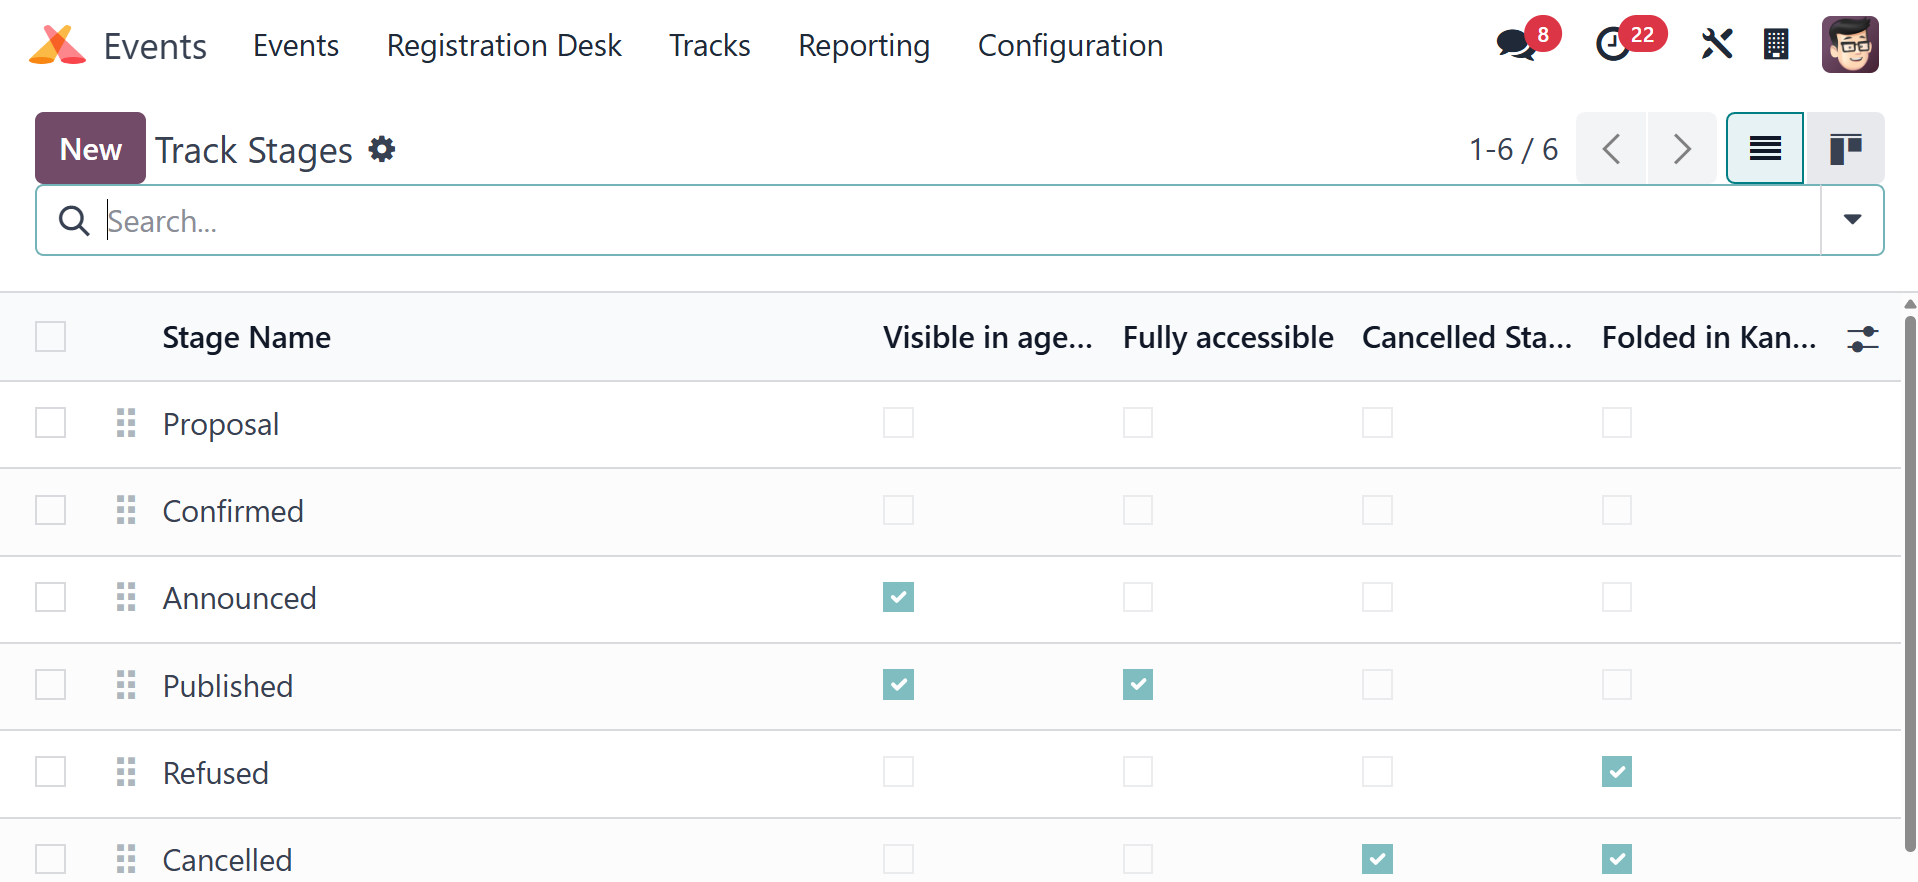
Task: Open the user avatar menu
Action: (x=1849, y=45)
